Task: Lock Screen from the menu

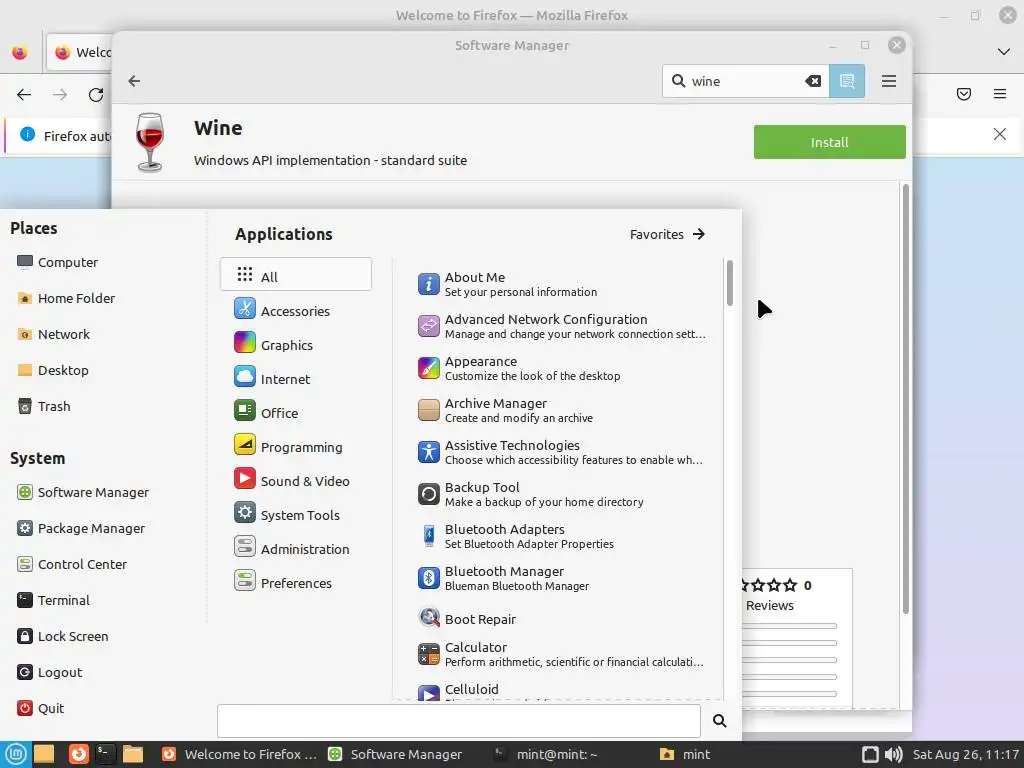Action: pyautogui.click(x=63, y=636)
